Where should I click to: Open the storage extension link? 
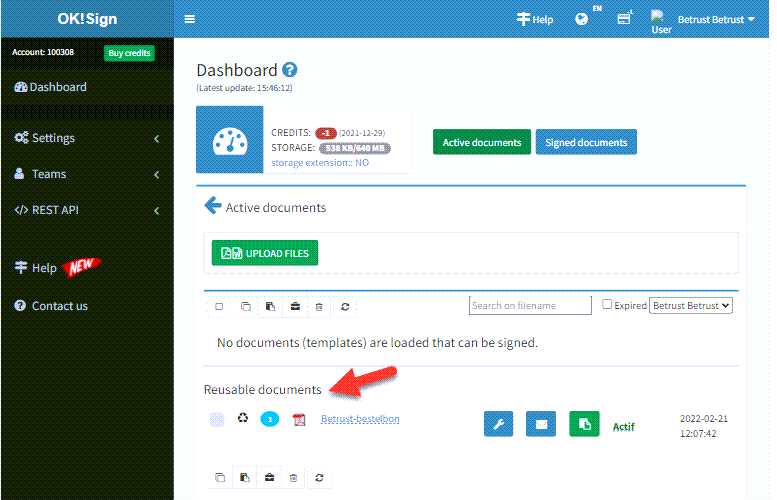(320, 163)
